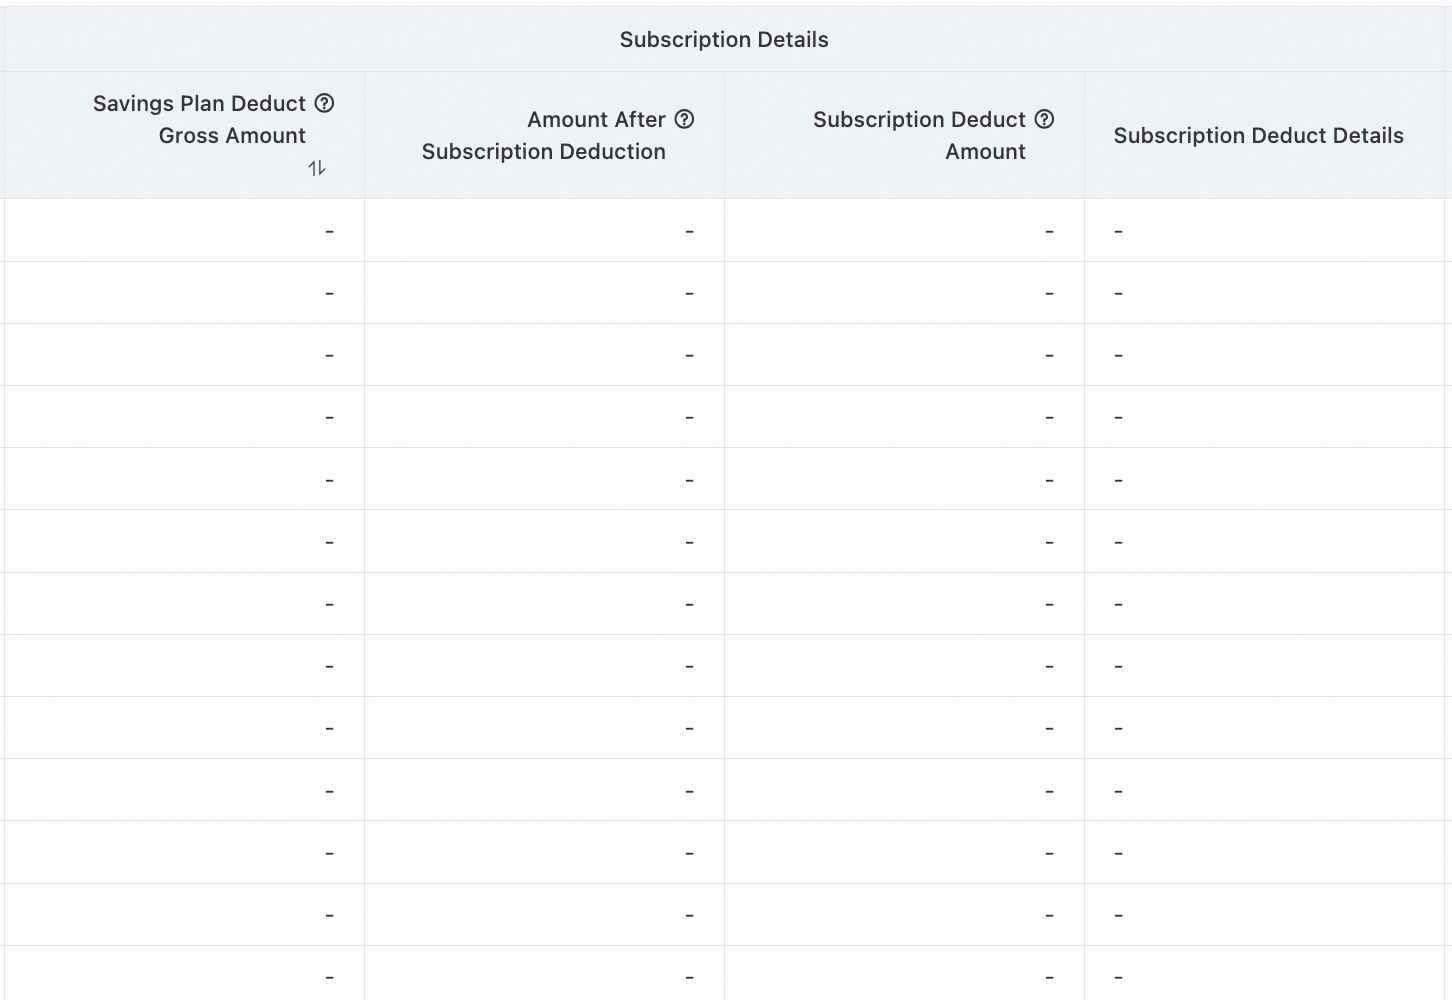Select highlighted row's Savings Plan Deduct cell

(184, 915)
